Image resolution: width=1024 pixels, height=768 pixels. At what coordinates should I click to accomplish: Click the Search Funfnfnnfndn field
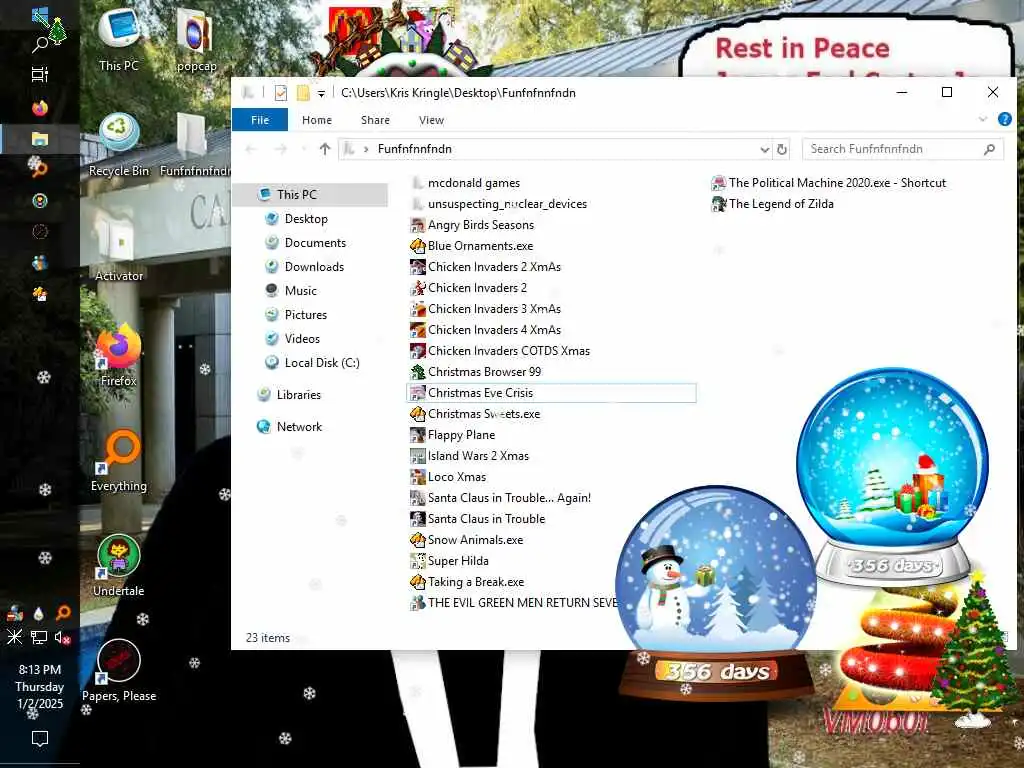pos(903,149)
